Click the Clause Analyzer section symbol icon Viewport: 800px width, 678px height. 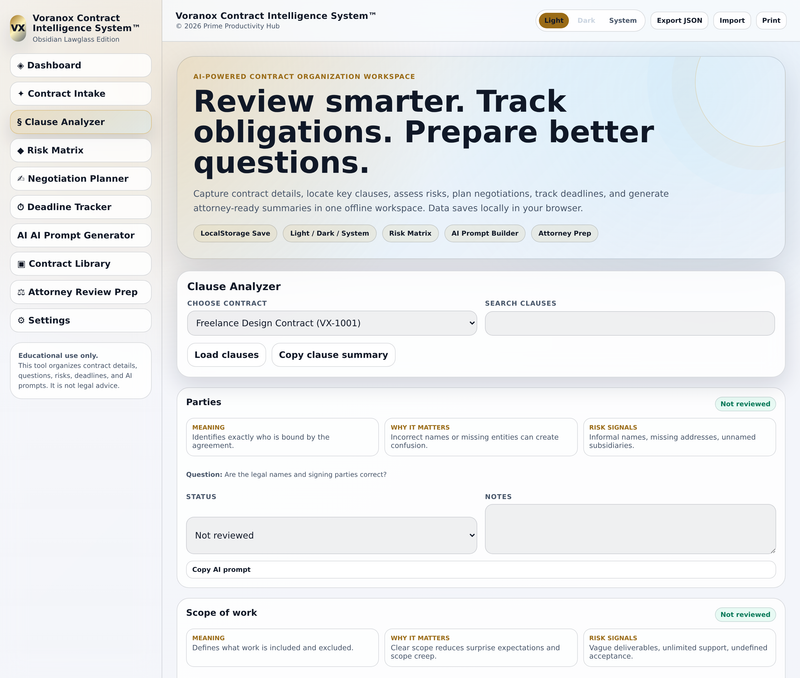[x=19, y=122]
